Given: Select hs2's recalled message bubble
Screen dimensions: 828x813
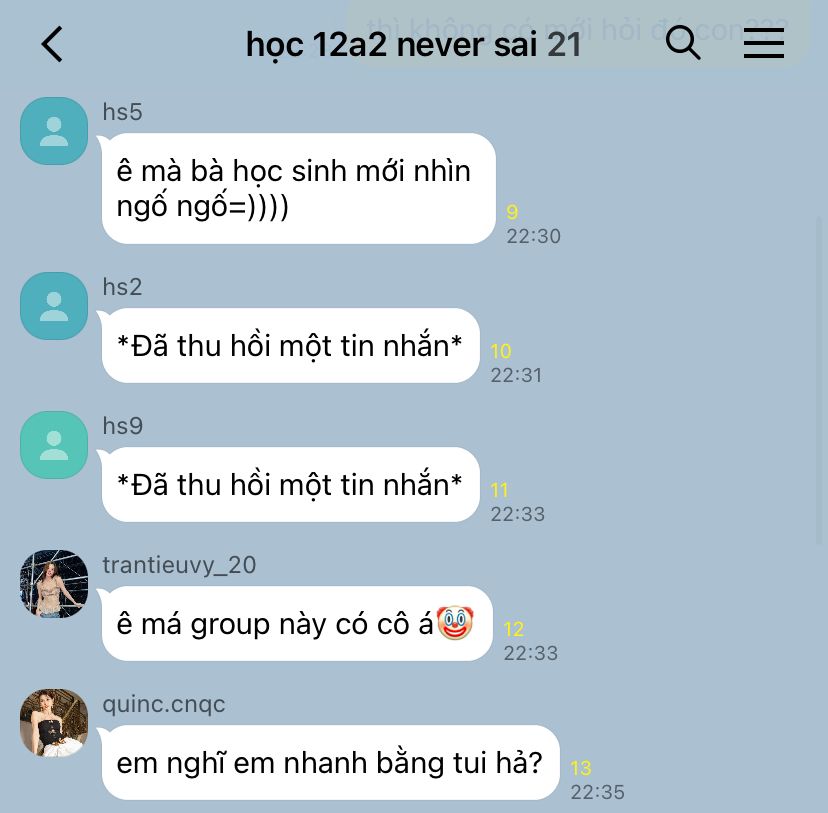Looking at the screenshot, I should 291,346.
